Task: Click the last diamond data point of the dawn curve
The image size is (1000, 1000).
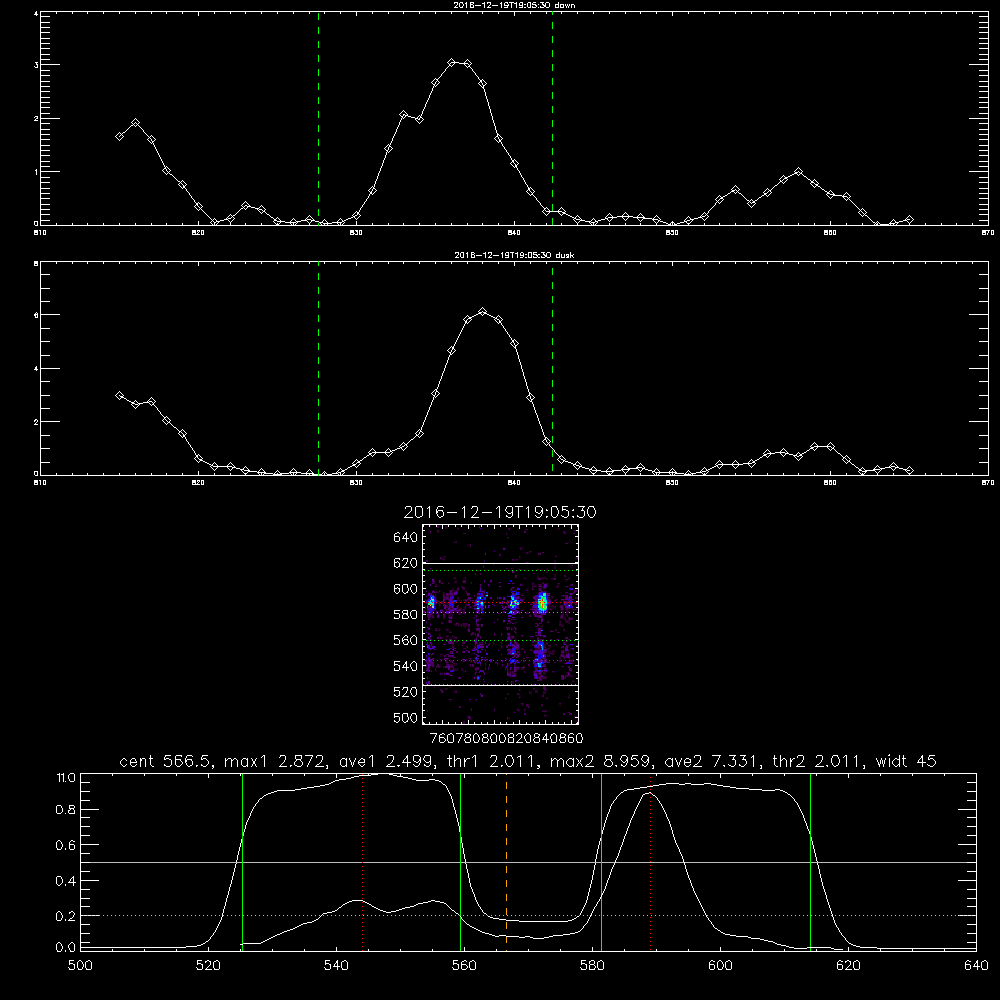Action: tap(909, 219)
